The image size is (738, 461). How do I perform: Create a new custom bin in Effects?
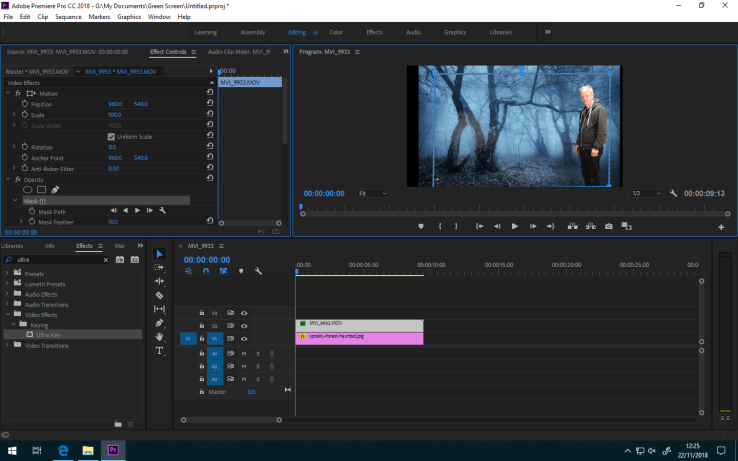click(118, 424)
